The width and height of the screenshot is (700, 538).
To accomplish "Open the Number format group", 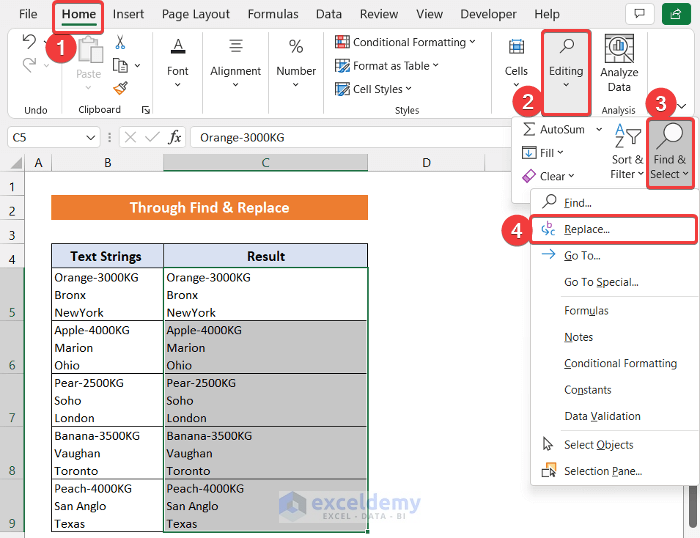I will point(296,63).
